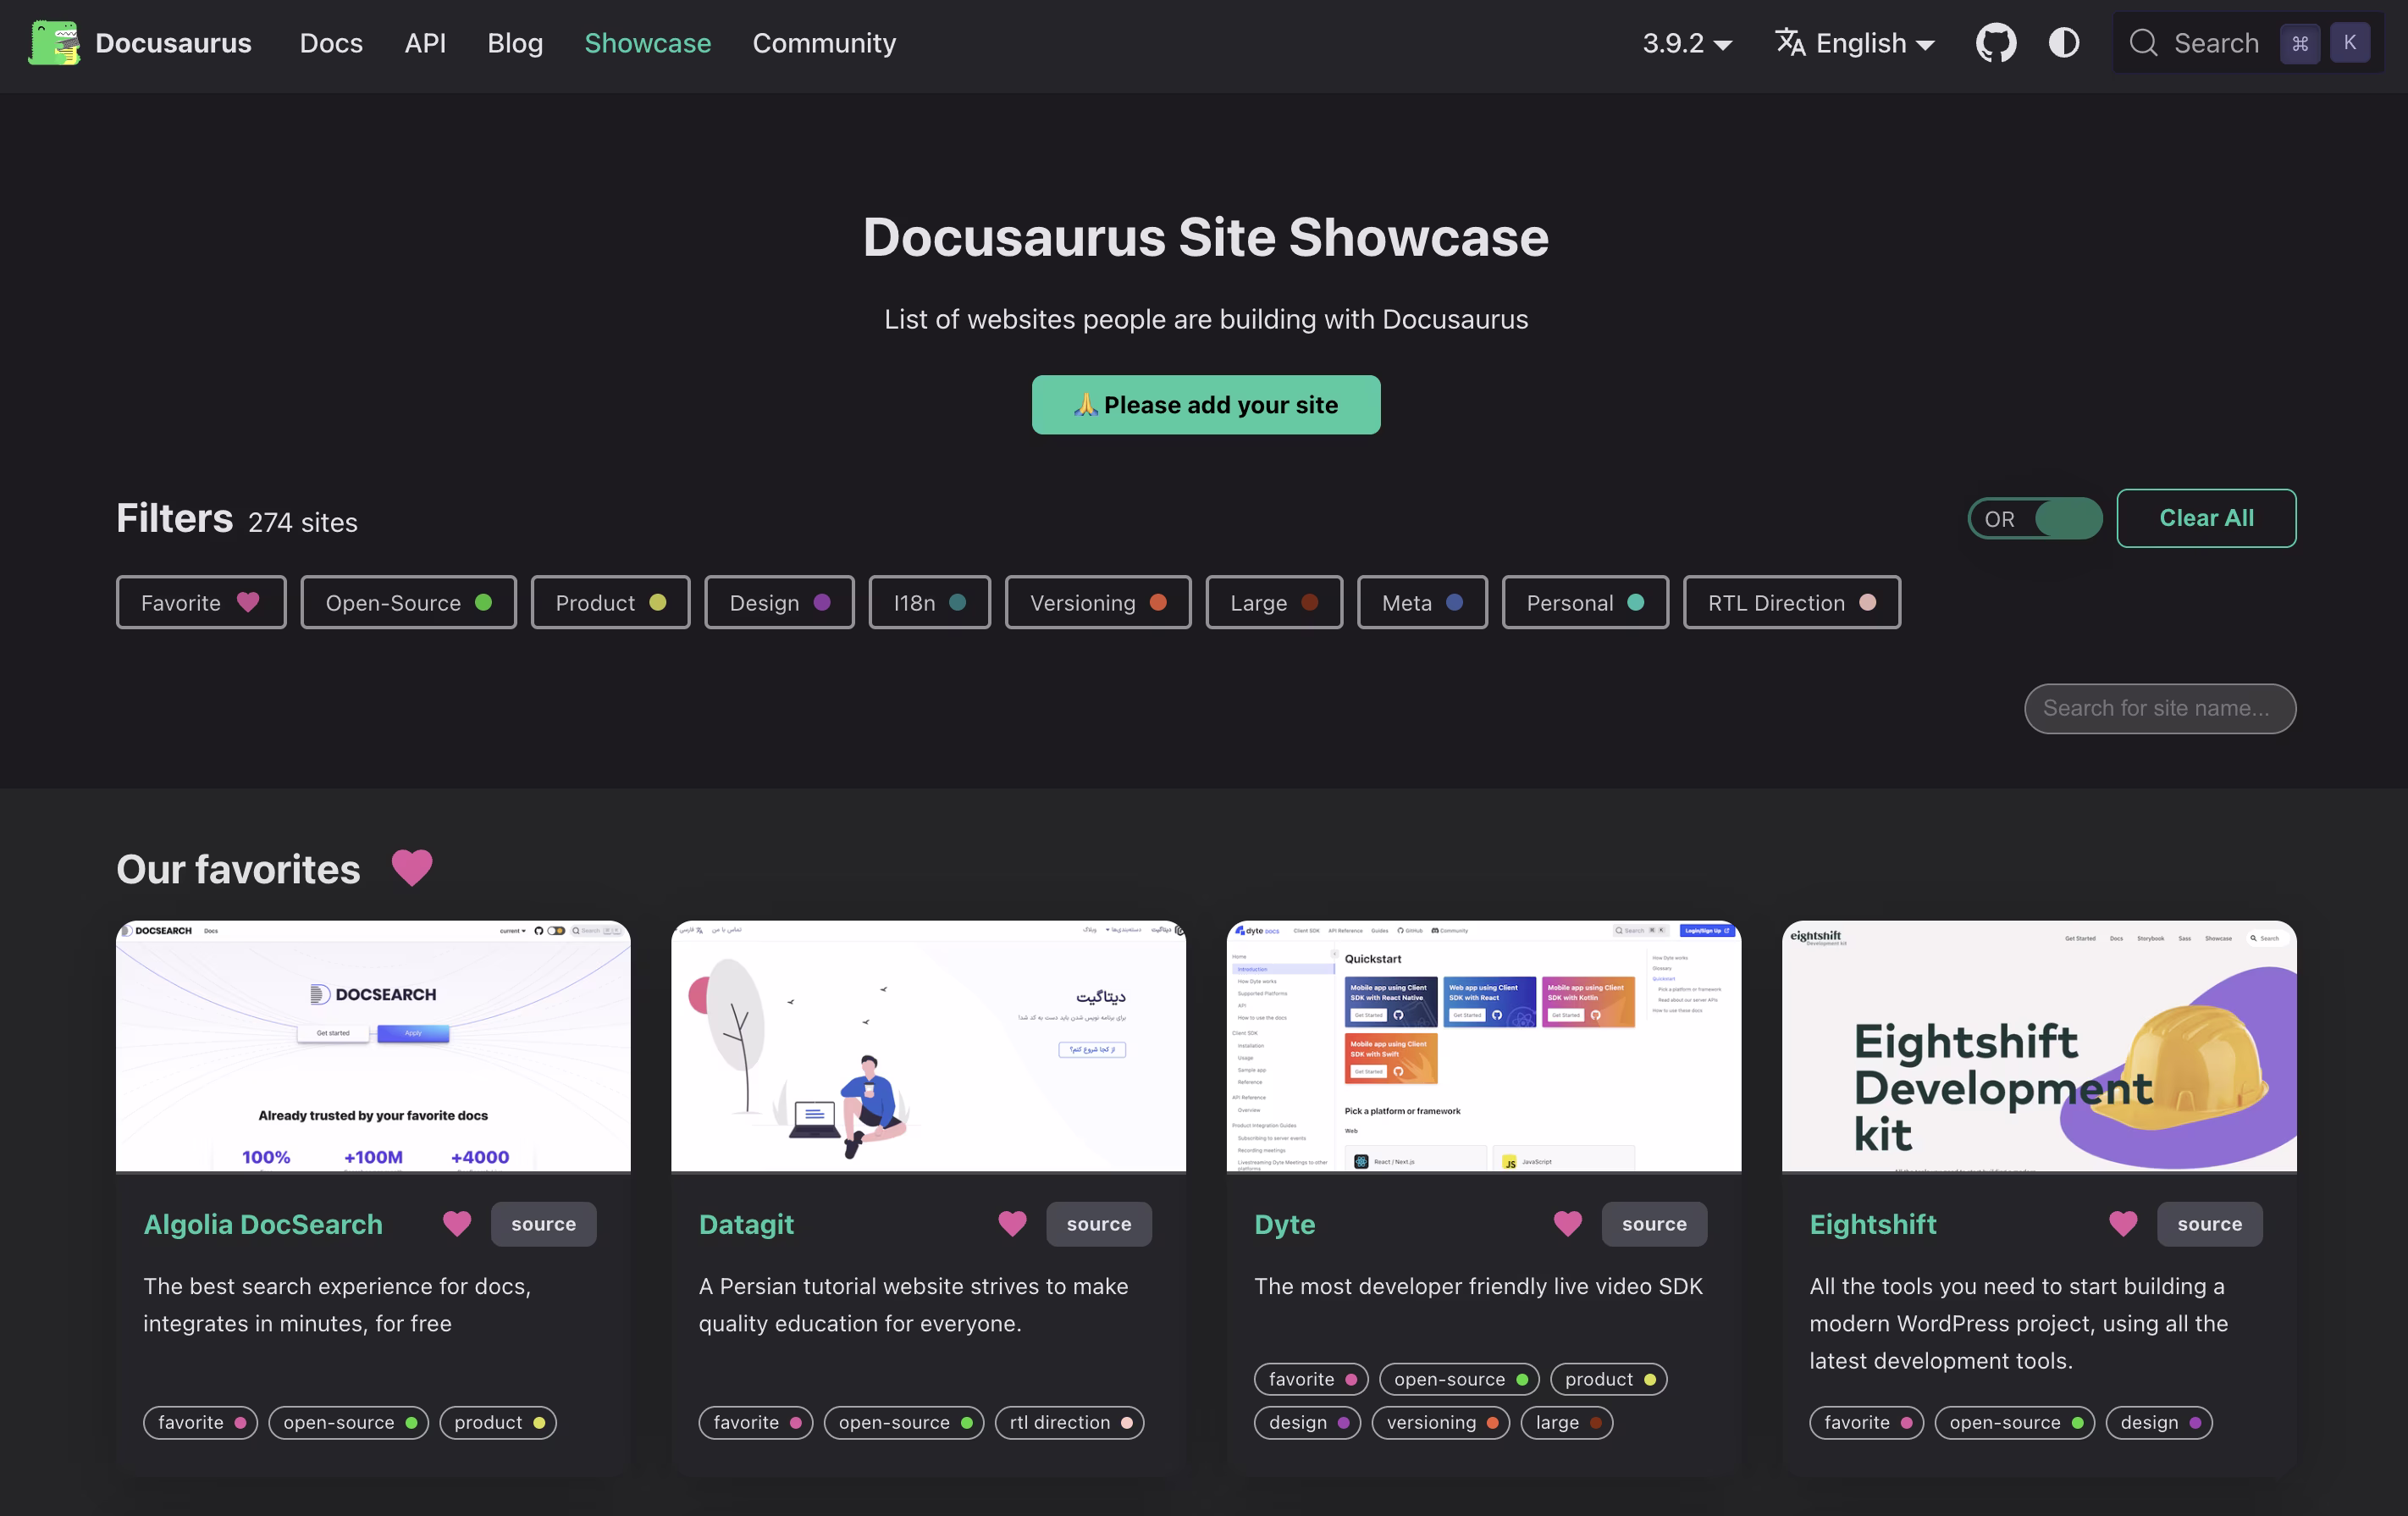Go to the Showcase page
The width and height of the screenshot is (2408, 1516).
647,42
